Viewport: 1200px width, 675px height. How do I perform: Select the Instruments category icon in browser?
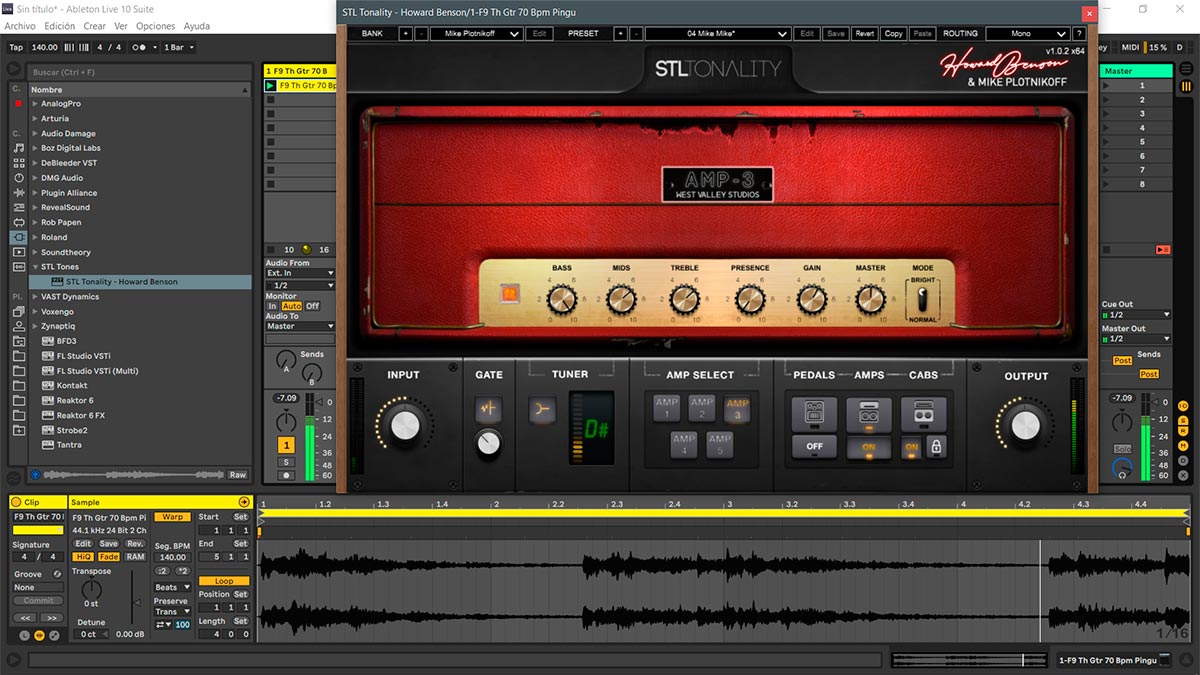[x=18, y=177]
